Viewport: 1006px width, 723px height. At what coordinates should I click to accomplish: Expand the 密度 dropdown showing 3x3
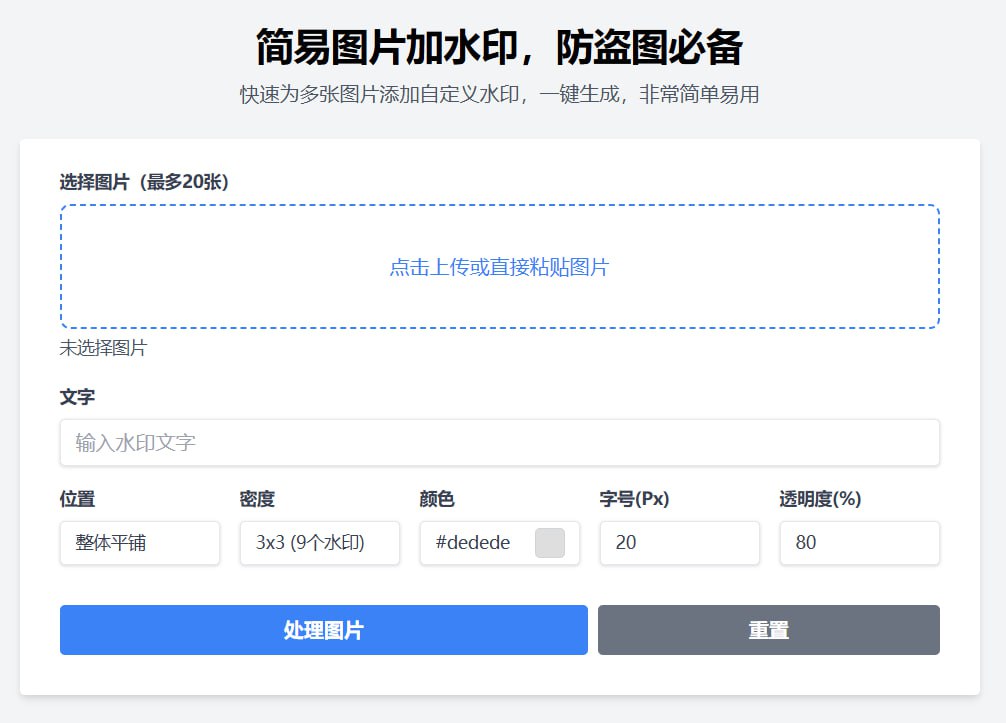(x=319, y=543)
